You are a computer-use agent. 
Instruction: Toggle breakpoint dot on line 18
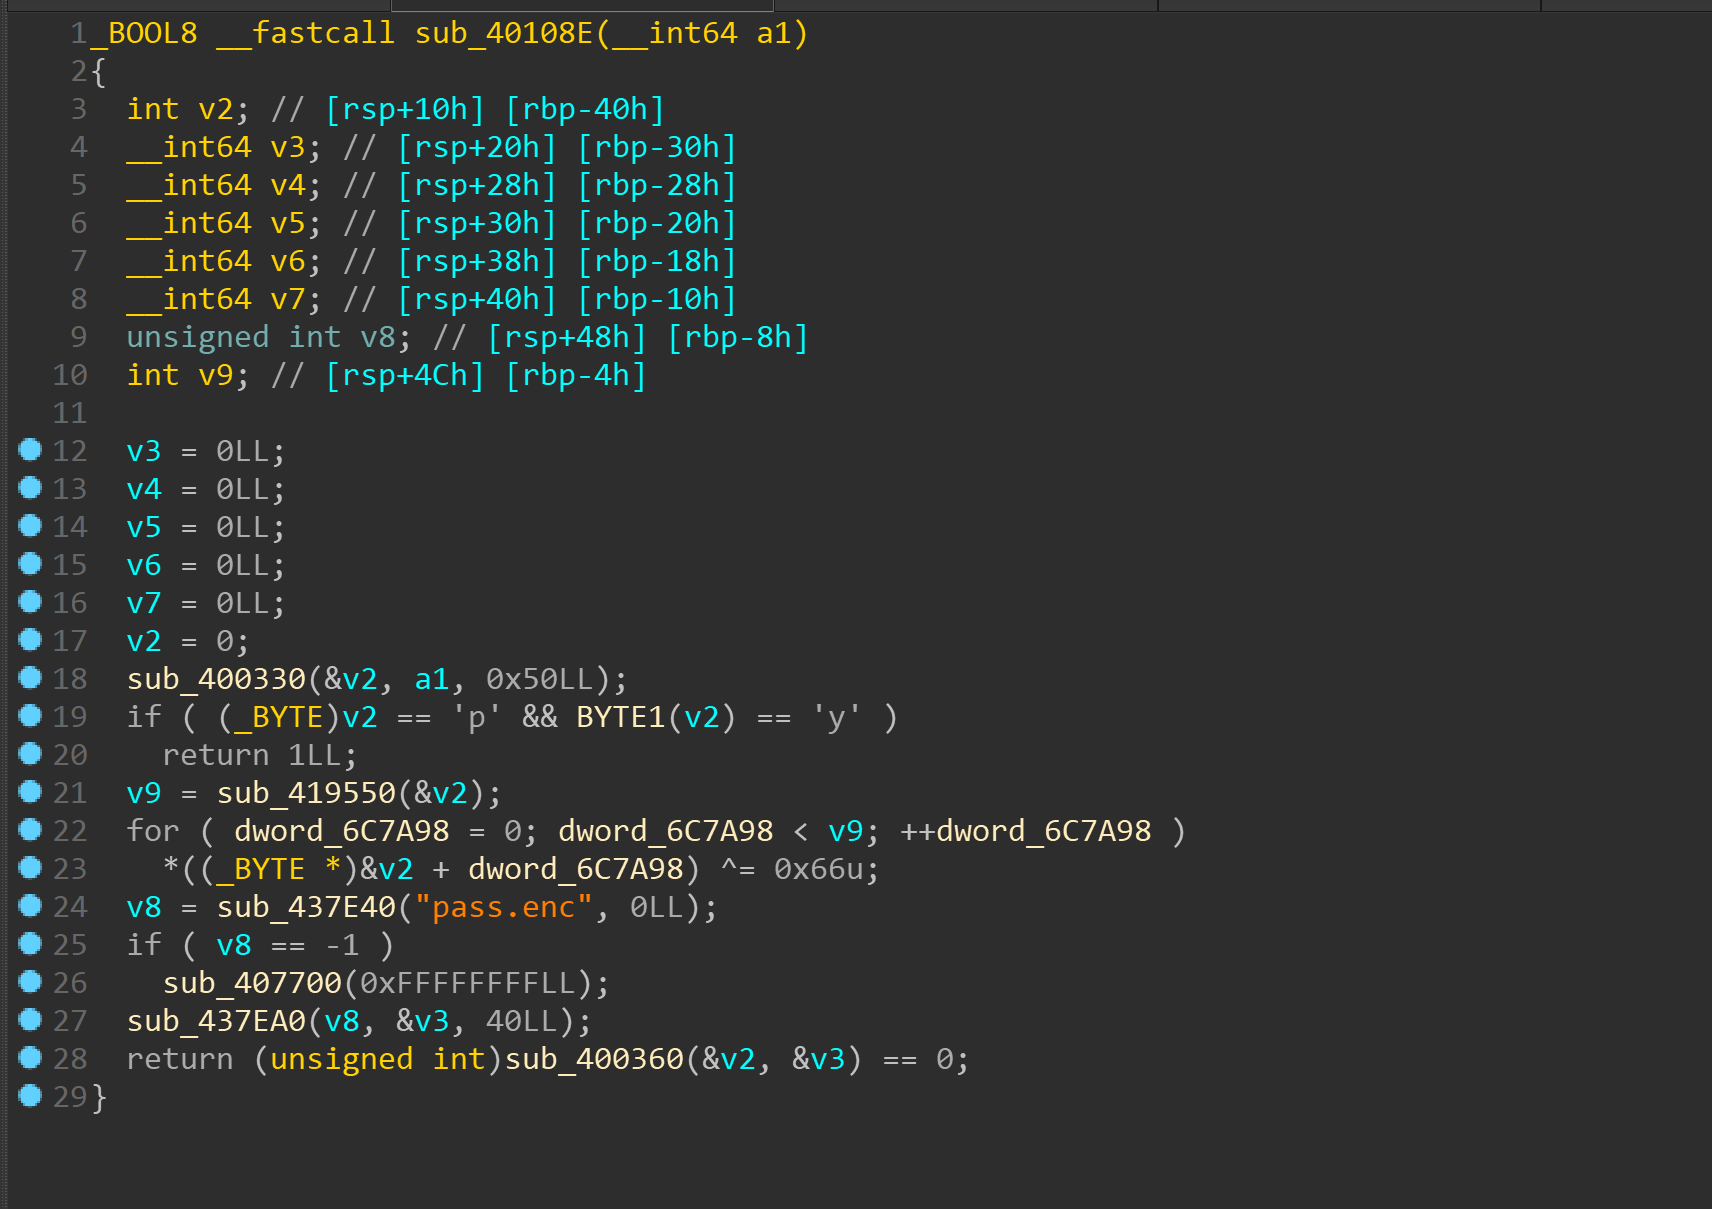click(30, 678)
